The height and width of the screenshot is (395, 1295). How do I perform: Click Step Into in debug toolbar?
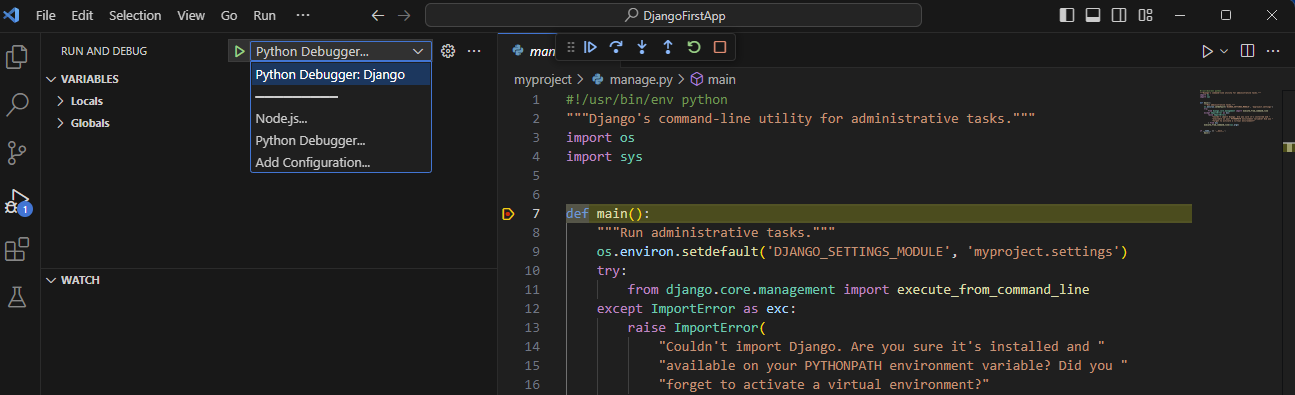(642, 47)
